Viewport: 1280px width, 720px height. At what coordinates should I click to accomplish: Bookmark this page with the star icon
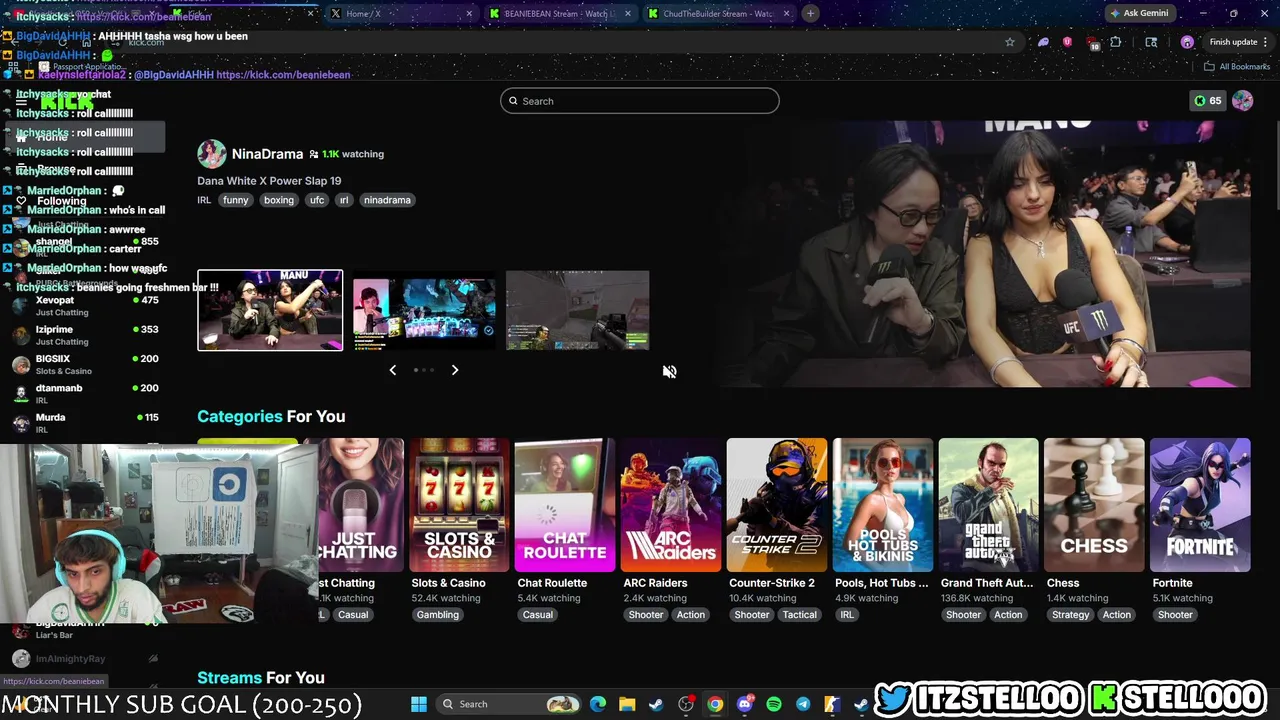(x=1010, y=42)
